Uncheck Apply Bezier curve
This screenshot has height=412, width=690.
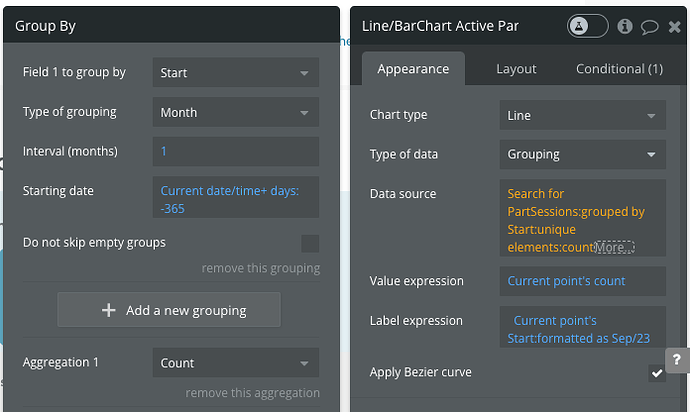pos(656,373)
